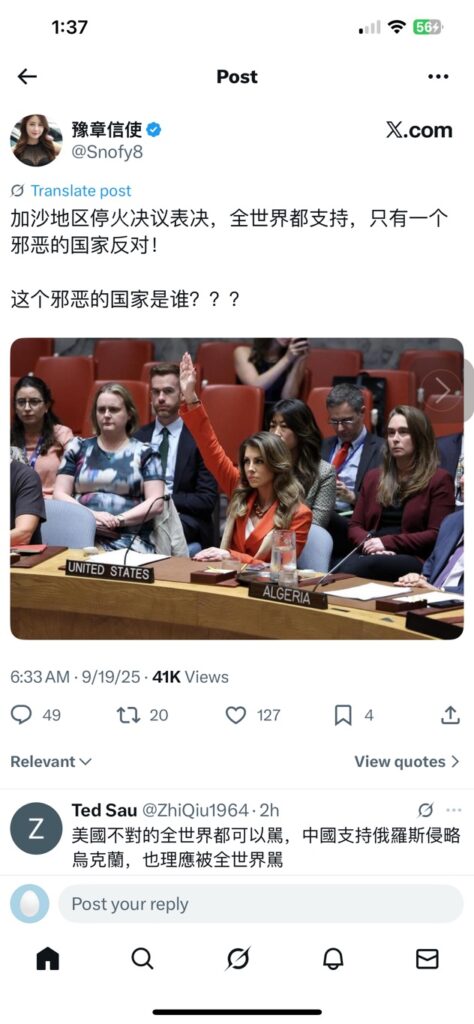Open messages envelope in bottom bar

pyautogui.click(x=427, y=959)
